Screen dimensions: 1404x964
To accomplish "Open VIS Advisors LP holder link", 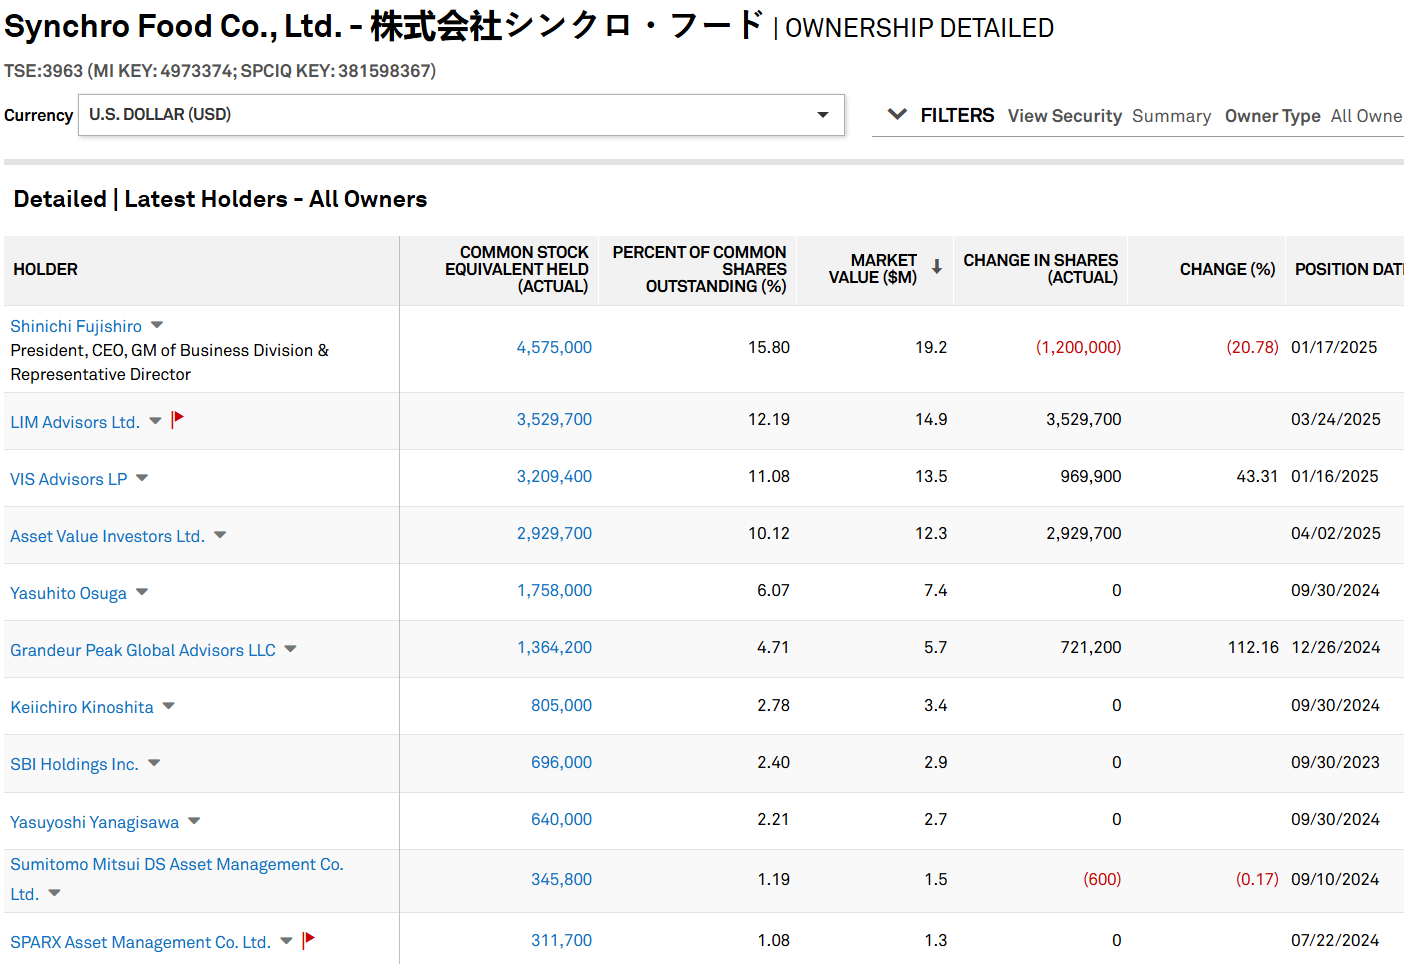I will pyautogui.click(x=69, y=479).
